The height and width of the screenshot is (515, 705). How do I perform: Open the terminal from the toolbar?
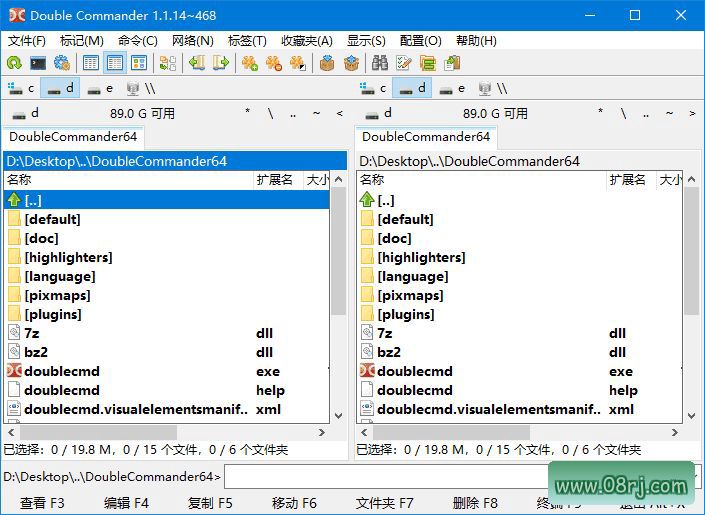[x=38, y=63]
